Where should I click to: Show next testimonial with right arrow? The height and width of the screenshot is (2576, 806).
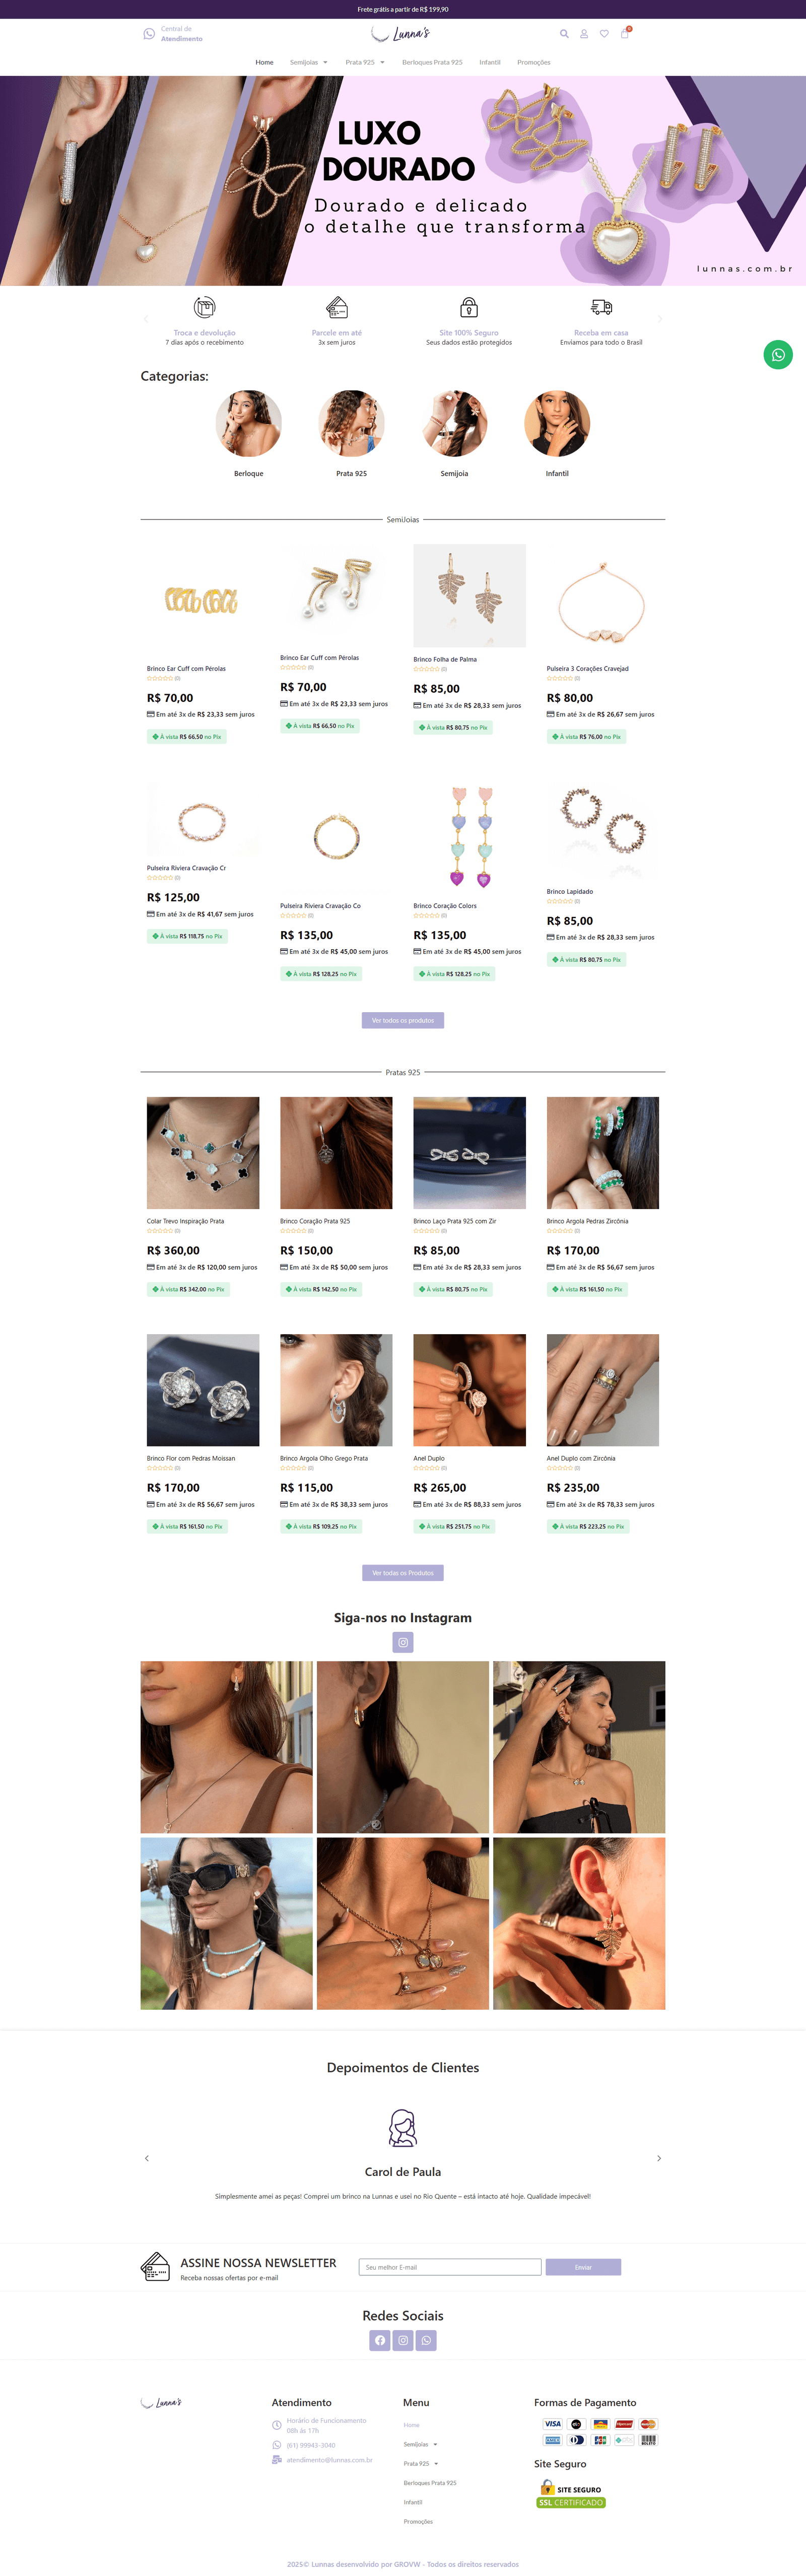point(659,2158)
